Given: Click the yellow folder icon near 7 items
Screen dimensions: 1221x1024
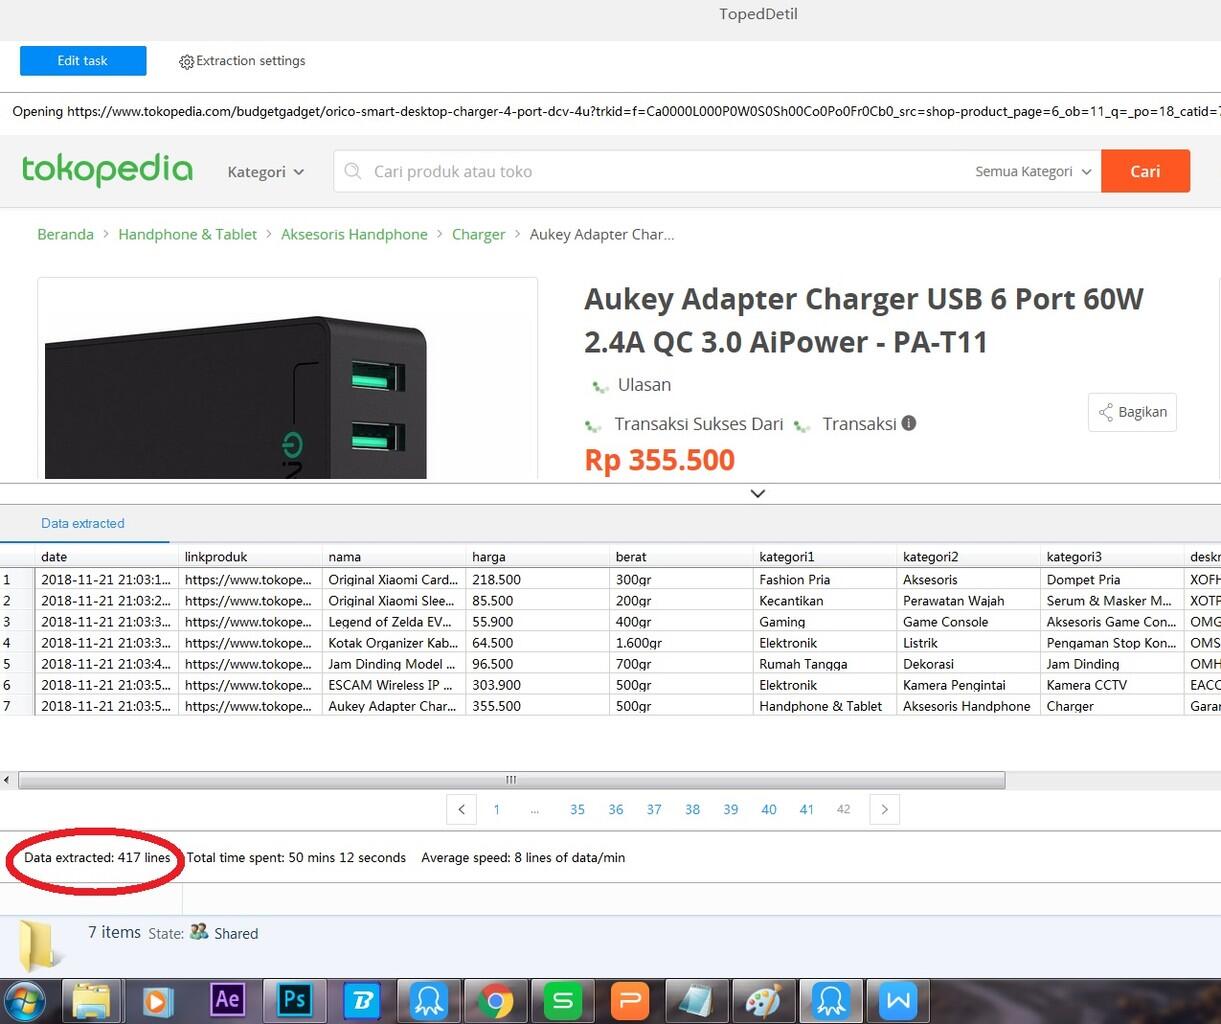Looking at the screenshot, I should (38, 944).
